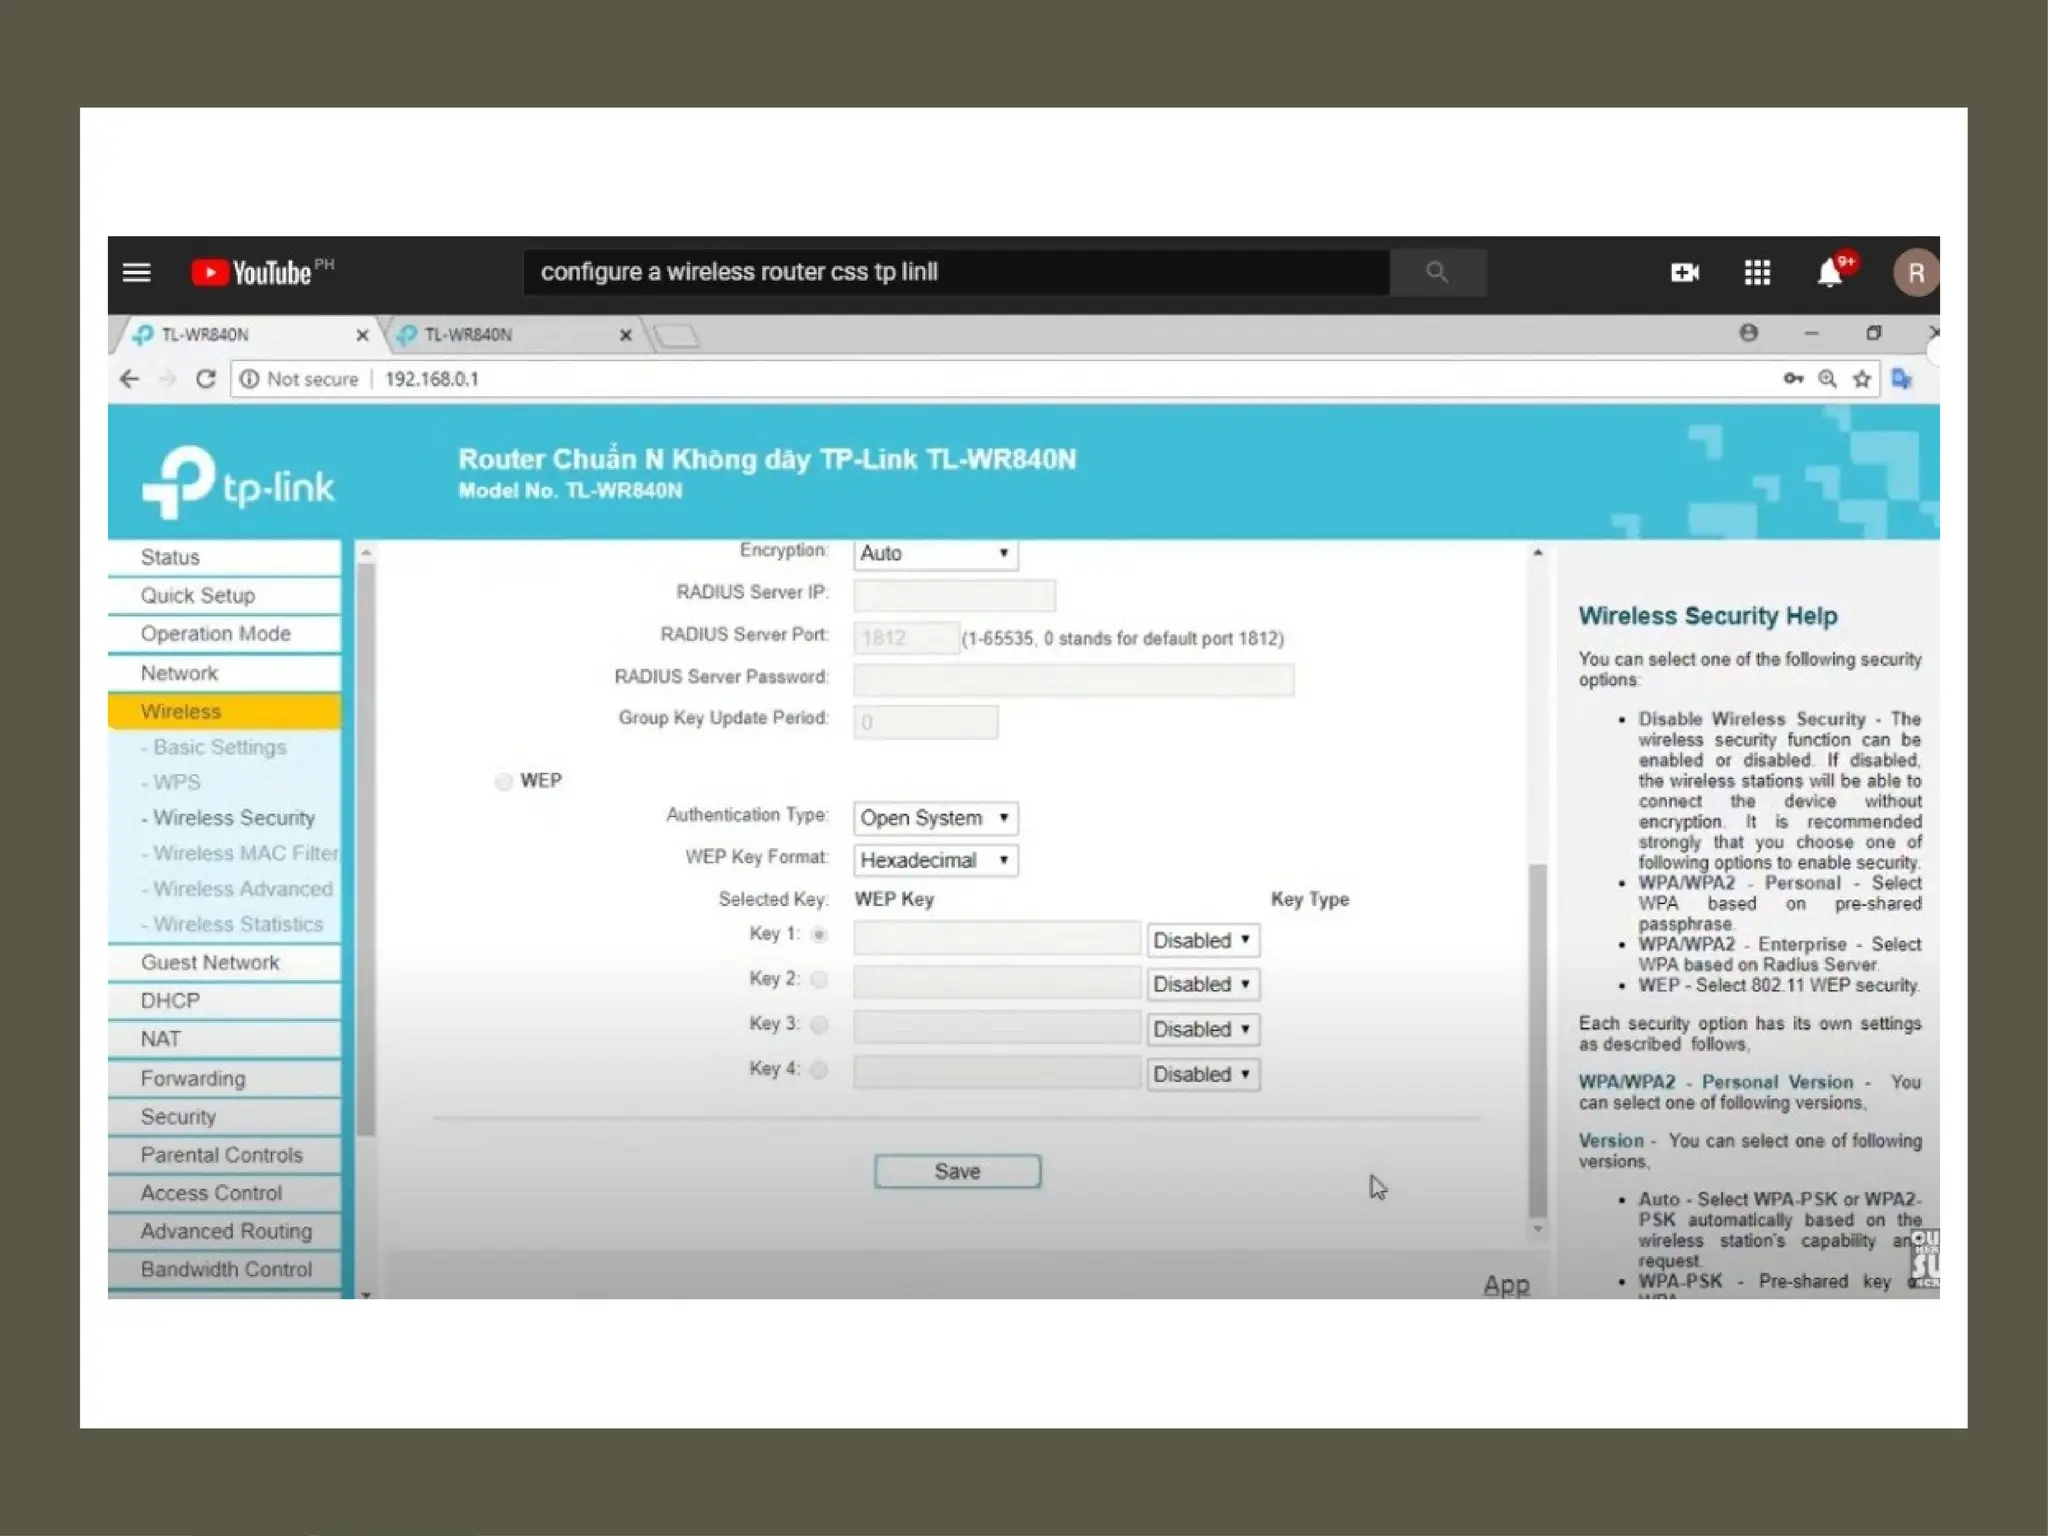
Task: Open Key 1 Key Type dropdown
Action: (x=1202, y=940)
